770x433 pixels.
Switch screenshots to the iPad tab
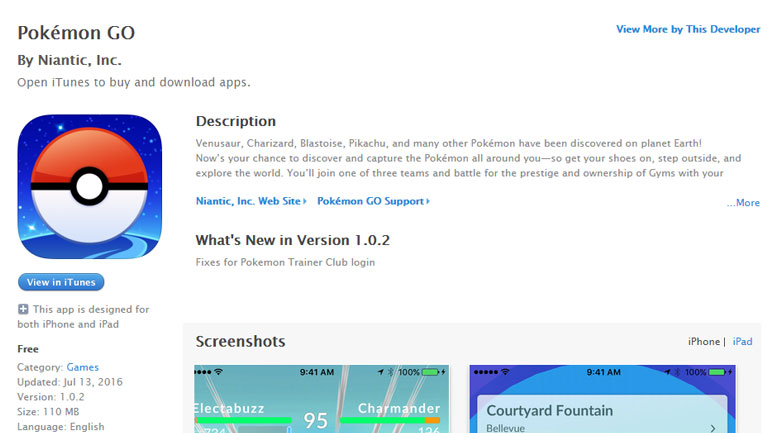point(742,342)
